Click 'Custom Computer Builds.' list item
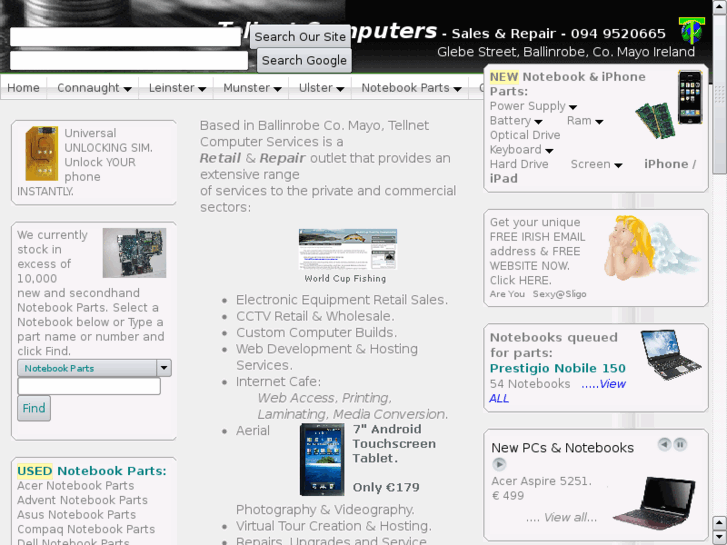727x545 pixels. tap(317, 333)
